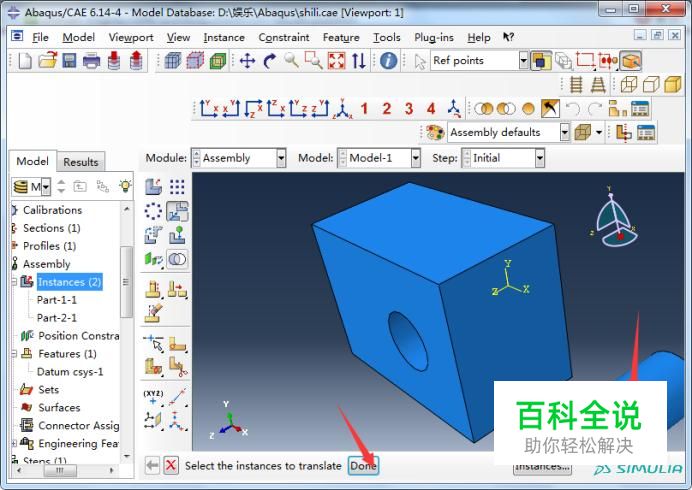Image resolution: width=692 pixels, height=490 pixels.
Task: Select the Radial Pattern tool
Action: click(x=153, y=211)
